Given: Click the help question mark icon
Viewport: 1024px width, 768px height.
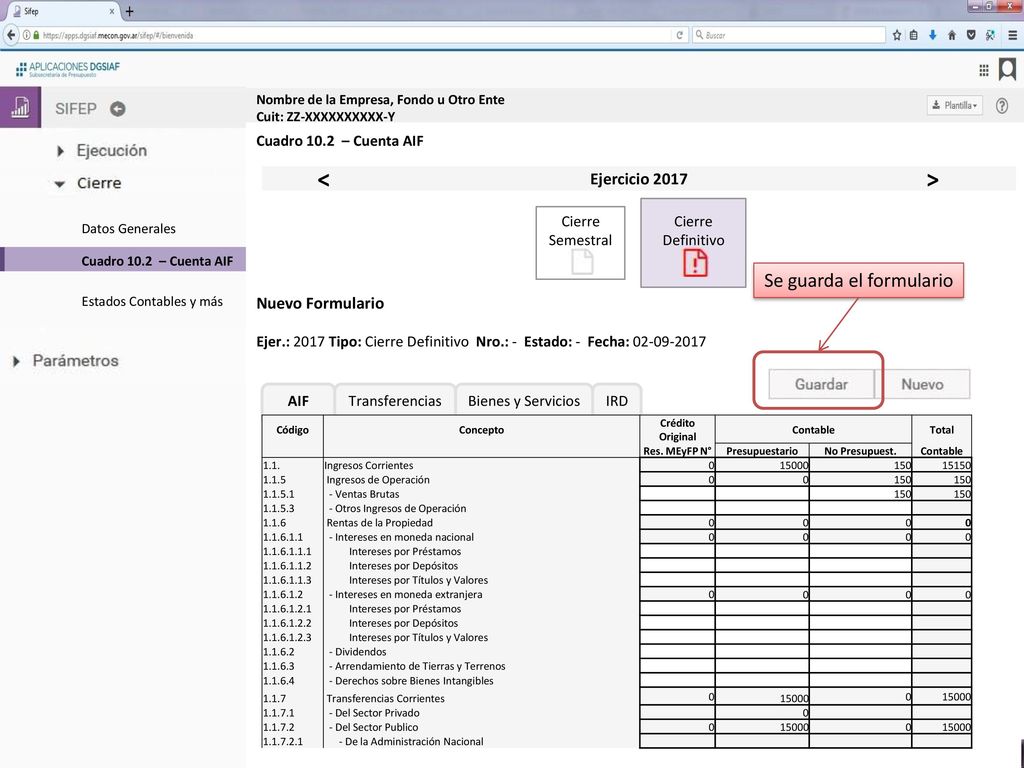Looking at the screenshot, I should [1002, 106].
